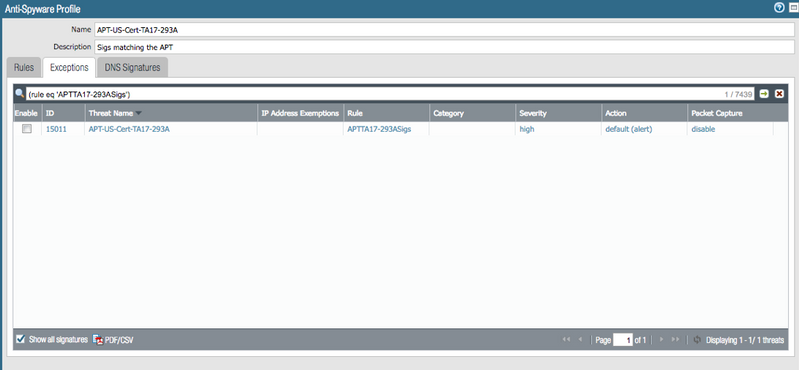Switch to the Rules tab

(x=24, y=67)
